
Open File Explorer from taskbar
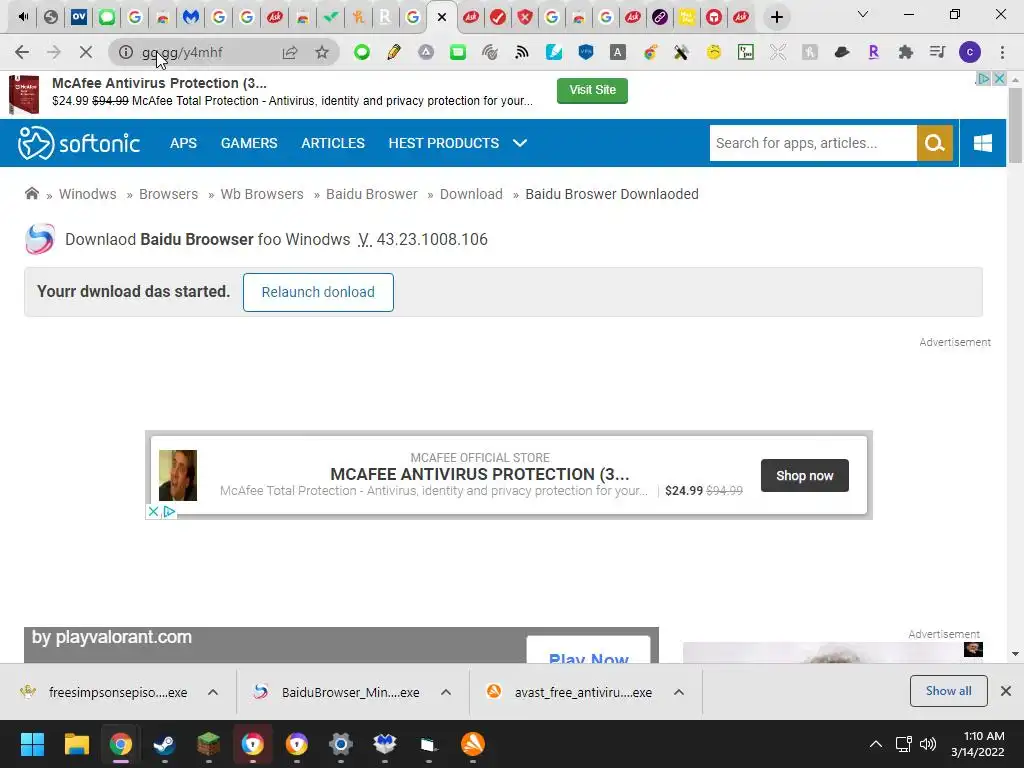click(x=76, y=744)
